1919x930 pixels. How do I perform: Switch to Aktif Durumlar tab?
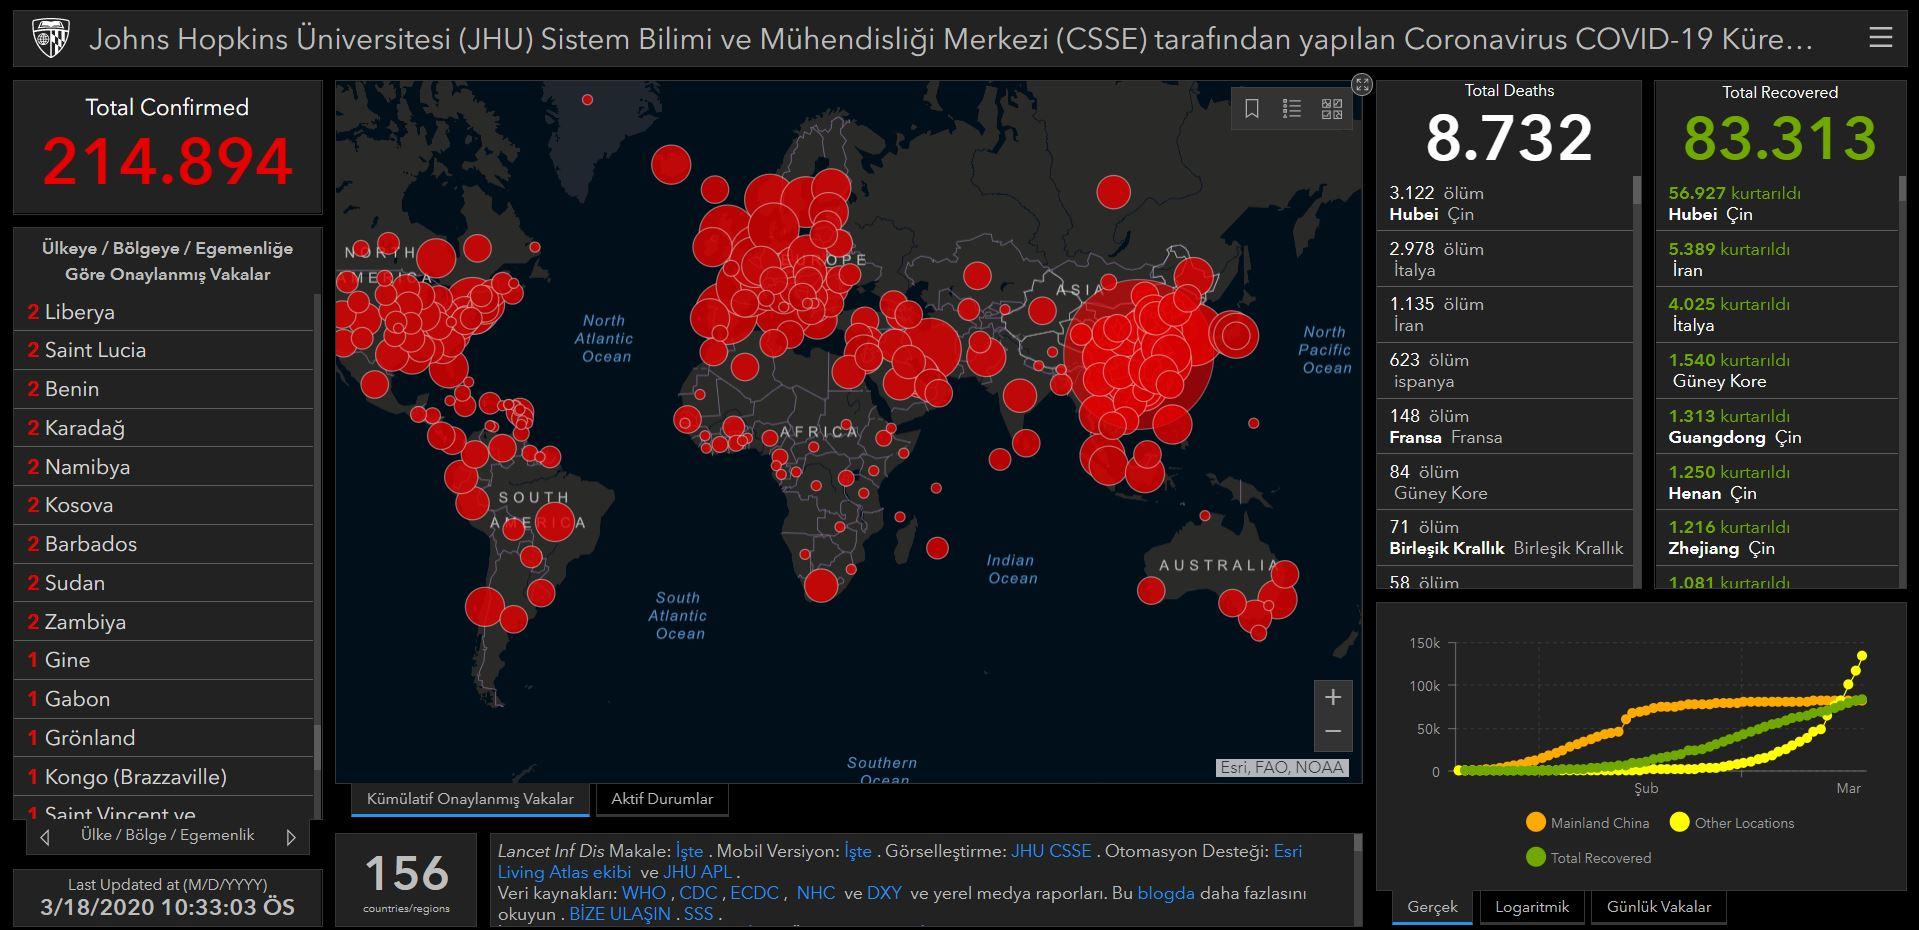click(662, 799)
